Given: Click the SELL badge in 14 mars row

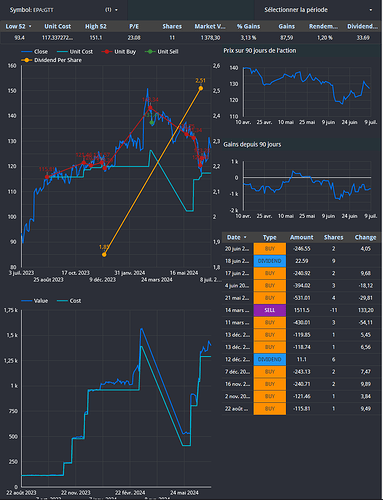Looking at the screenshot, I should pos(270,310).
